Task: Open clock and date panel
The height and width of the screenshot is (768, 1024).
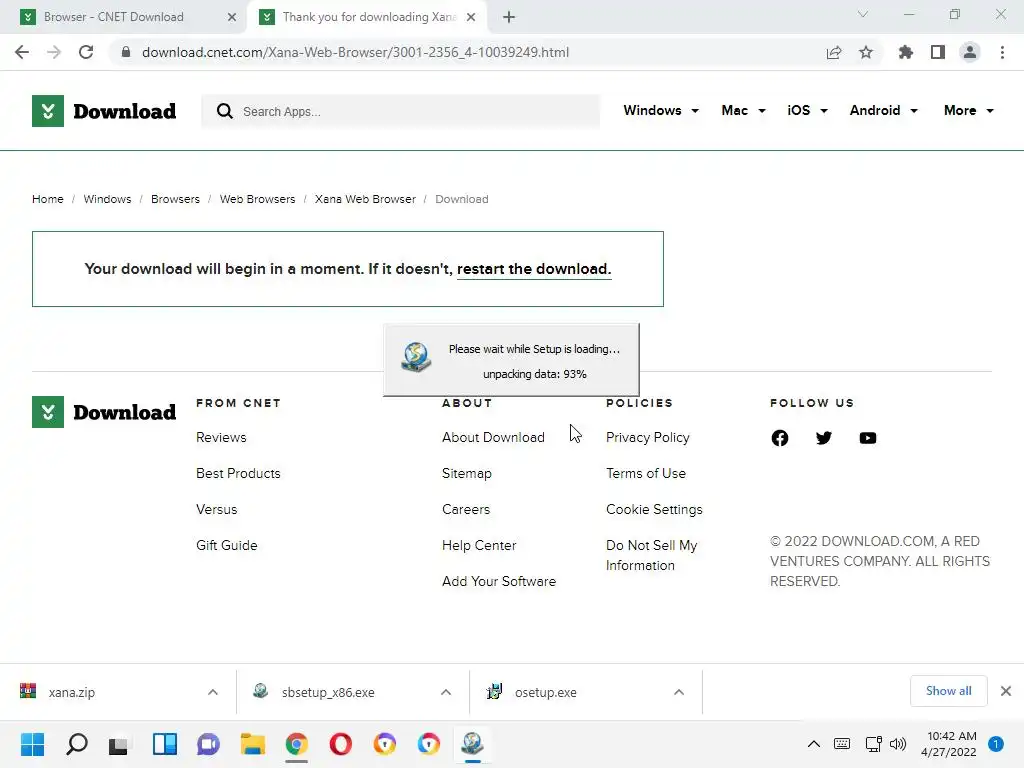Action: pyautogui.click(x=948, y=744)
